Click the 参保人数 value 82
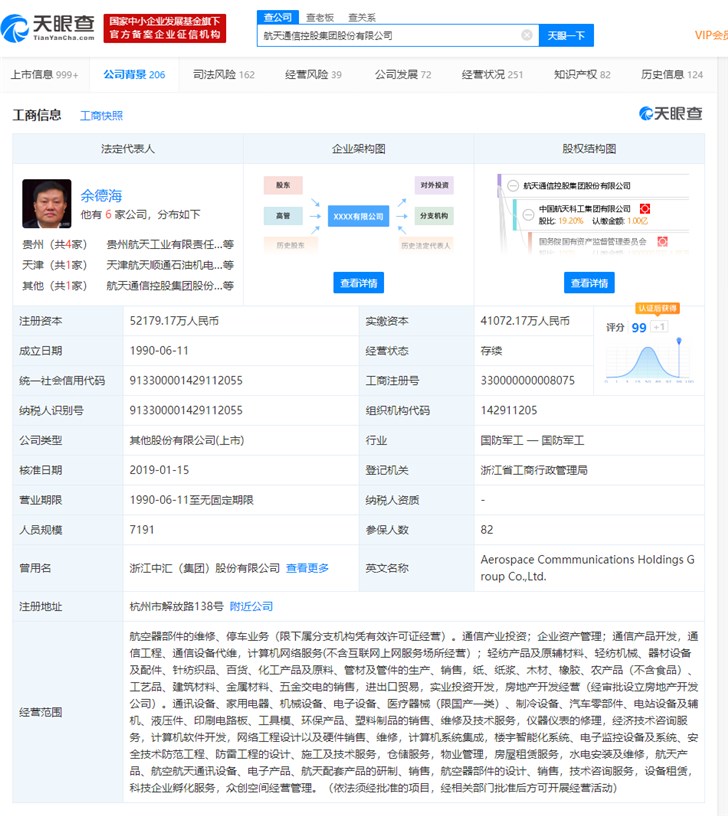Viewport: 728px width, 816px height. coord(487,529)
